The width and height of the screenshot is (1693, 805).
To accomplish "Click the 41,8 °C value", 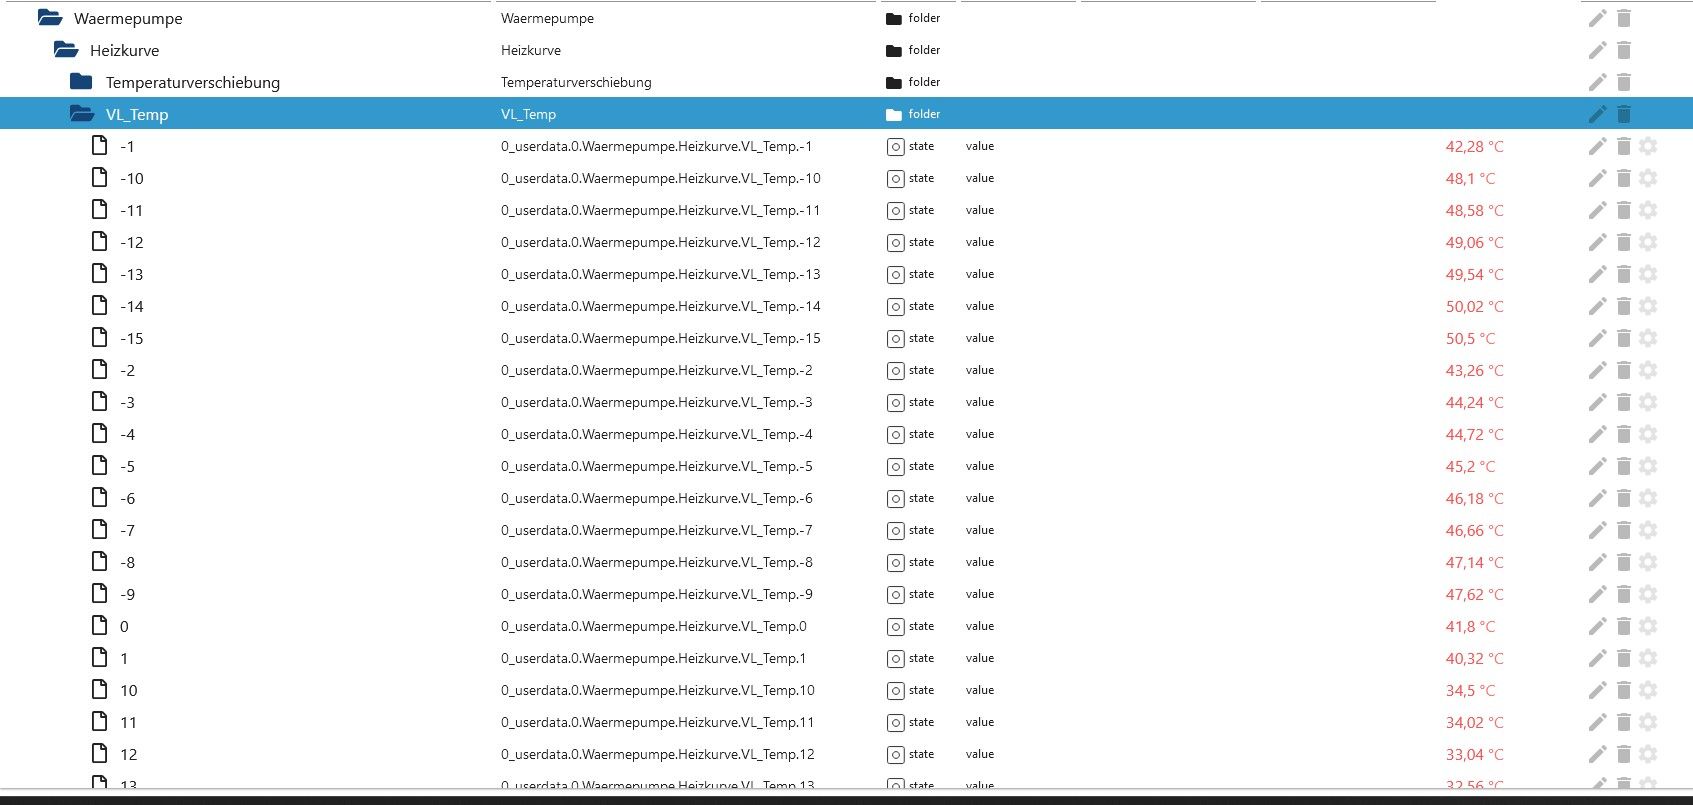I will 1470,626.
